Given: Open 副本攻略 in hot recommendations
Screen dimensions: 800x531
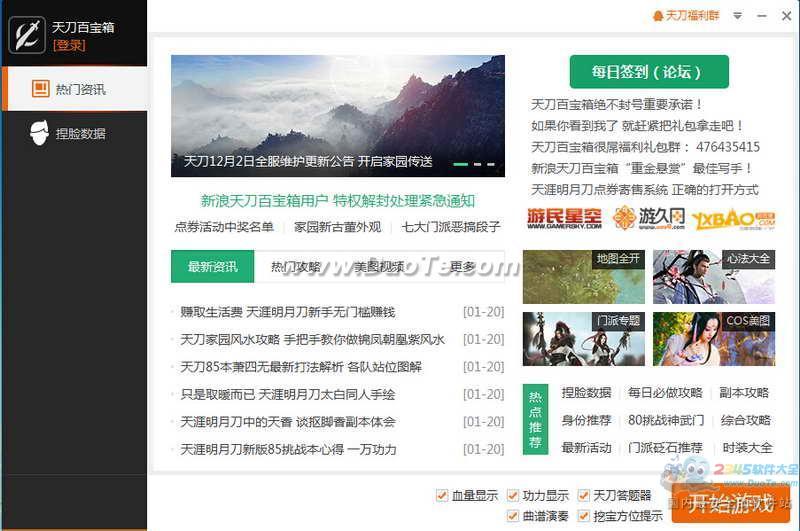Looking at the screenshot, I should [x=744, y=392].
